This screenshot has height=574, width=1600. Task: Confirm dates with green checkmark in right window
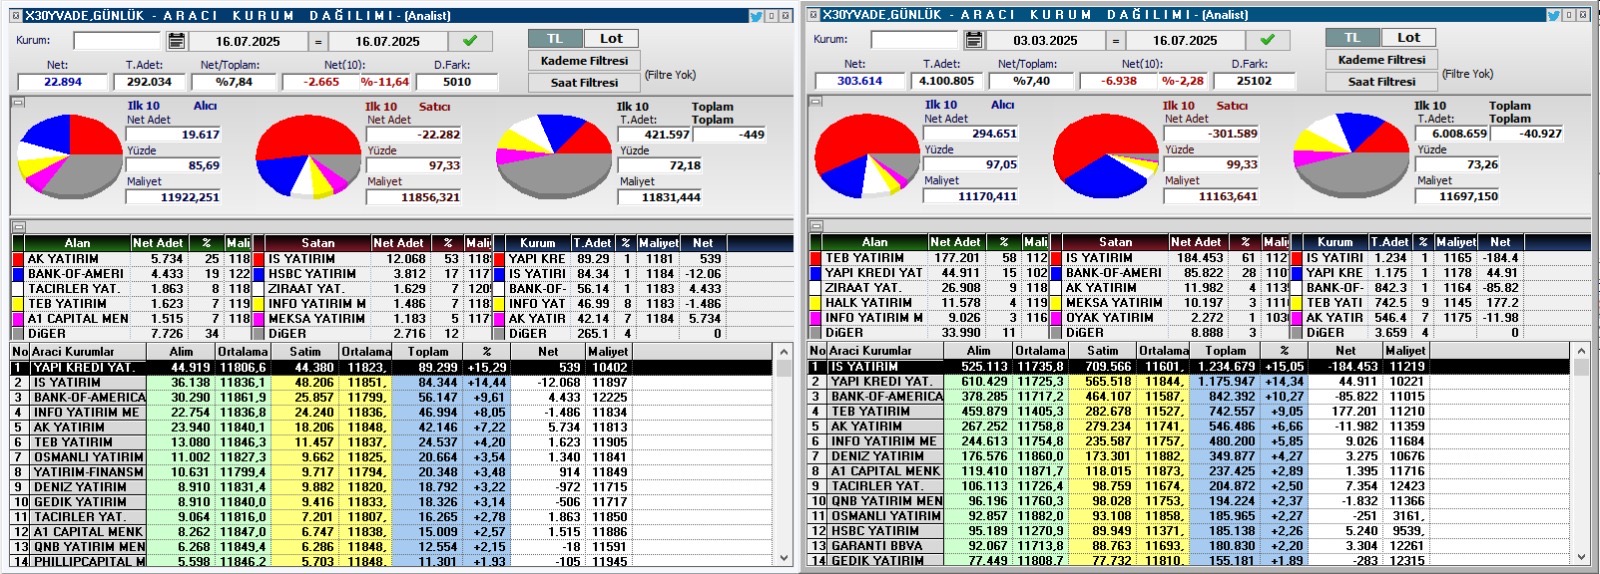[x=1267, y=40]
